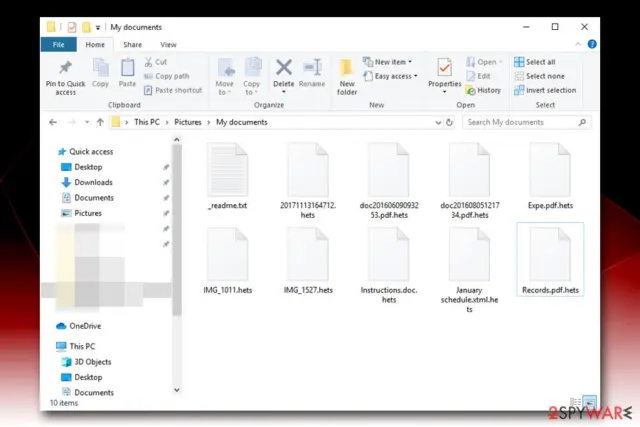Select the _readme.txt file
The width and height of the screenshot is (640, 427).
[x=228, y=176]
